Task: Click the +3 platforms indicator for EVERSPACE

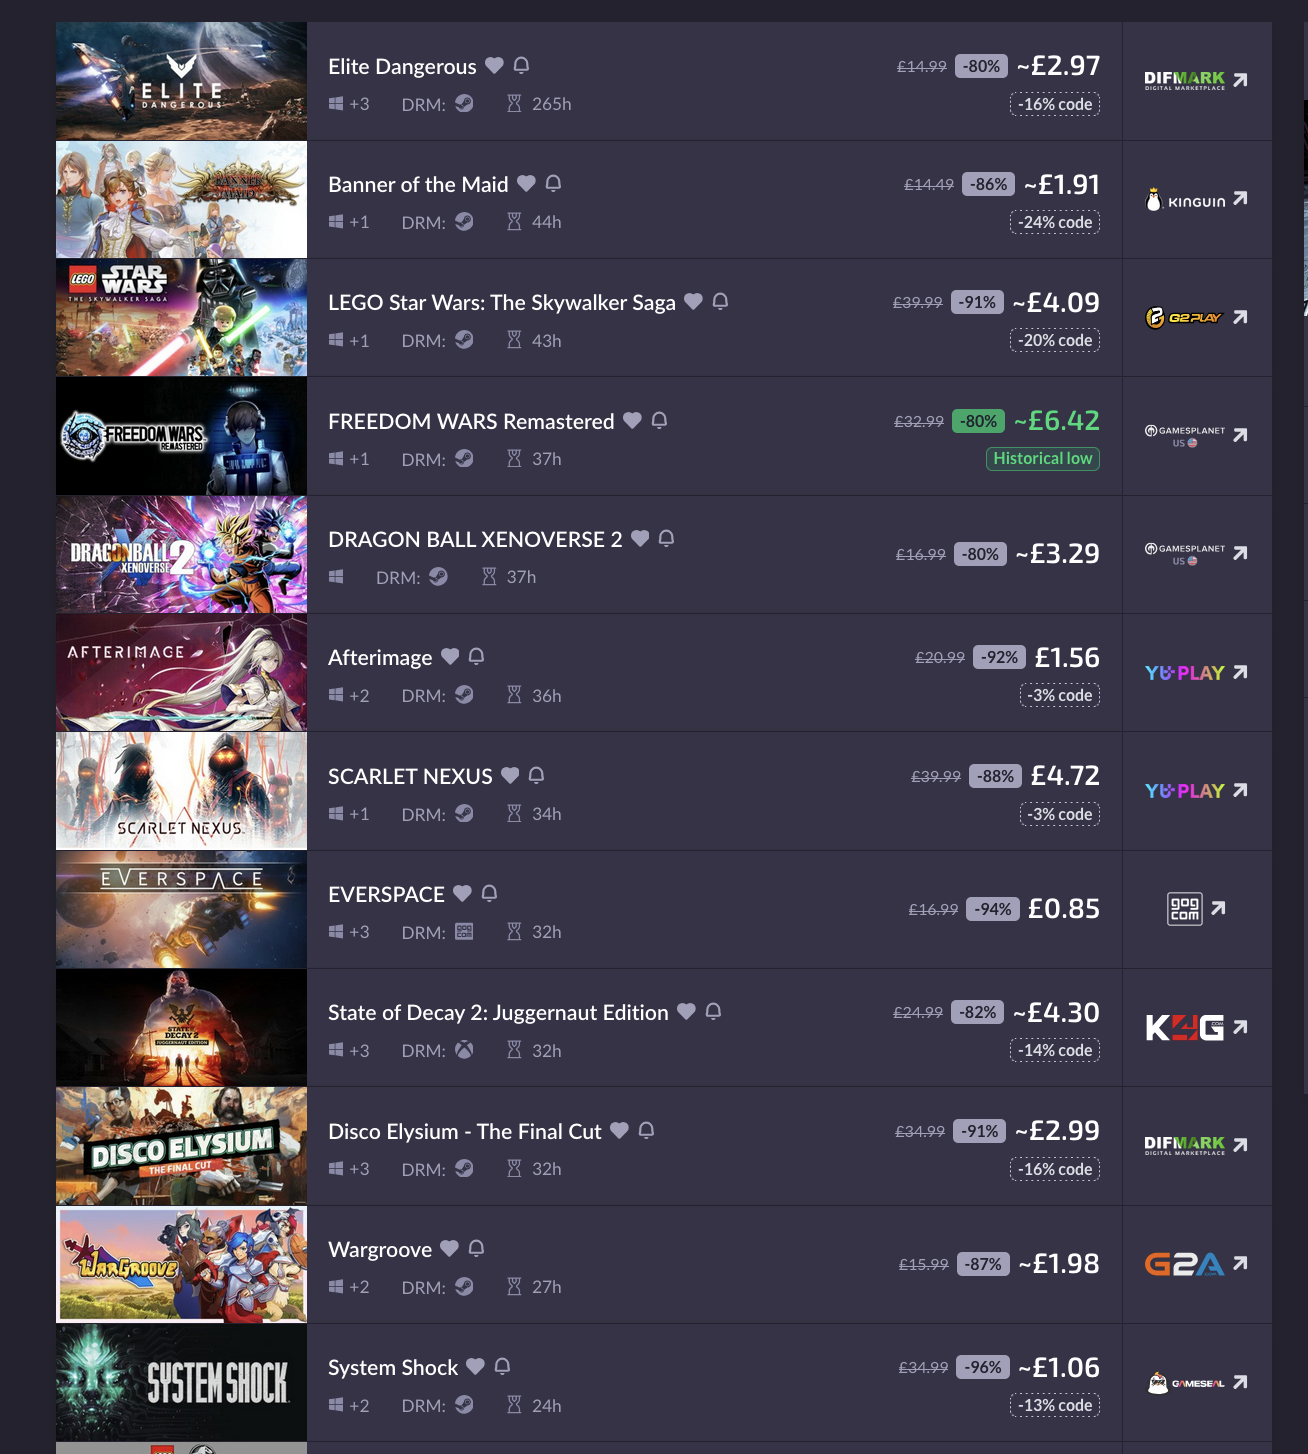Action: (x=349, y=932)
